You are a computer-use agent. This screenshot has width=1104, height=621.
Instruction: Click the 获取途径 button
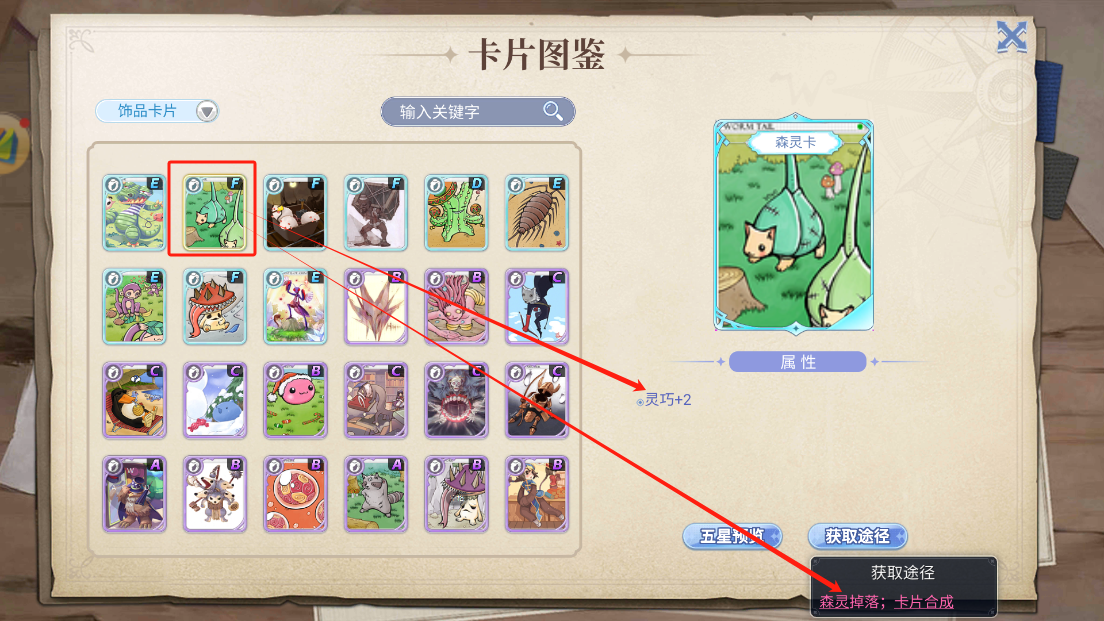click(858, 537)
